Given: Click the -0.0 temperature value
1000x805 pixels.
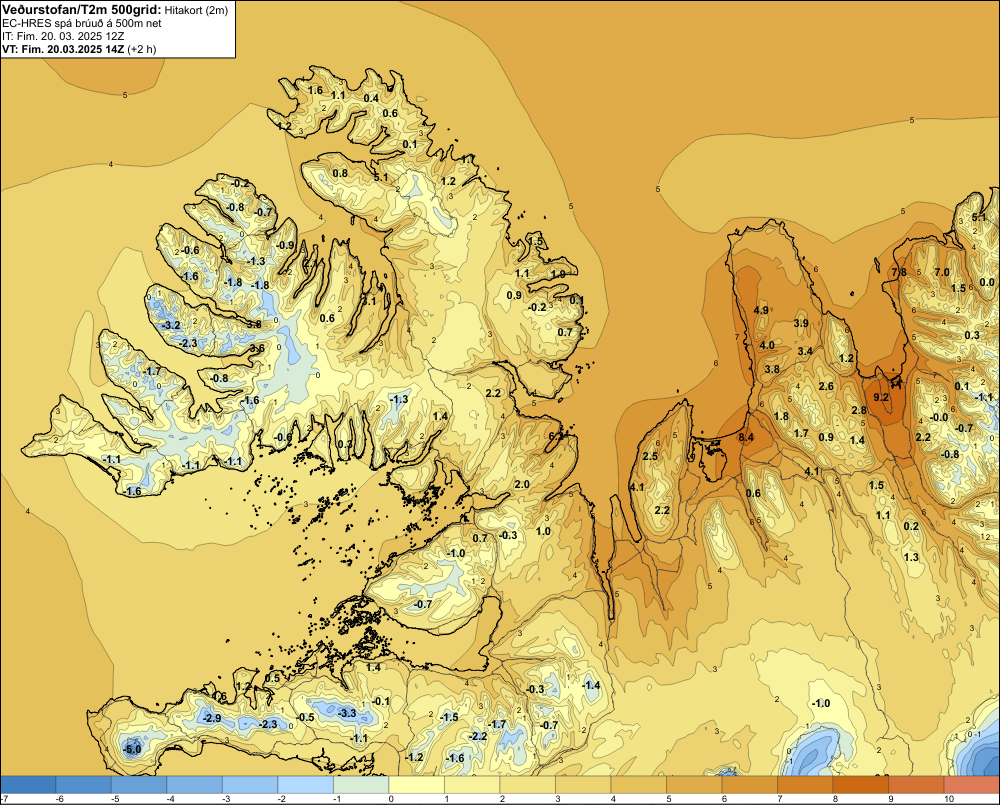Looking at the screenshot, I should 939,417.
